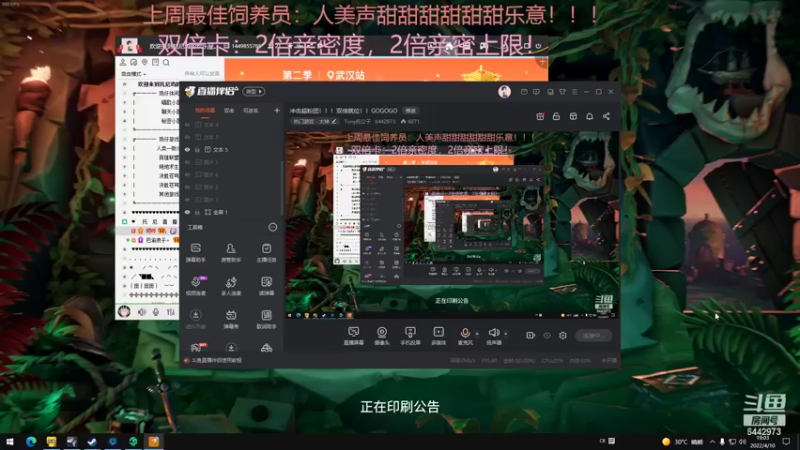Open the microphone device dropdown arrow
The height and width of the screenshot is (450, 800).
point(477,334)
